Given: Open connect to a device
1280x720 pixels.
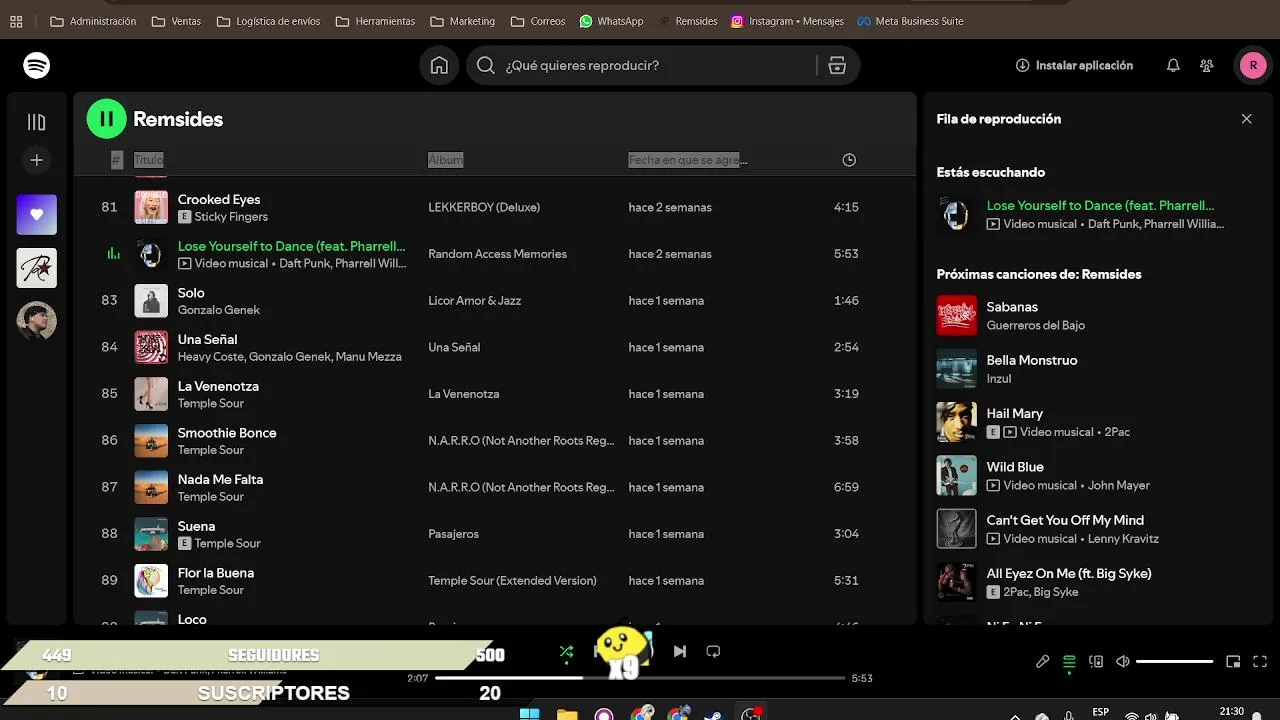Looking at the screenshot, I should point(1096,662).
